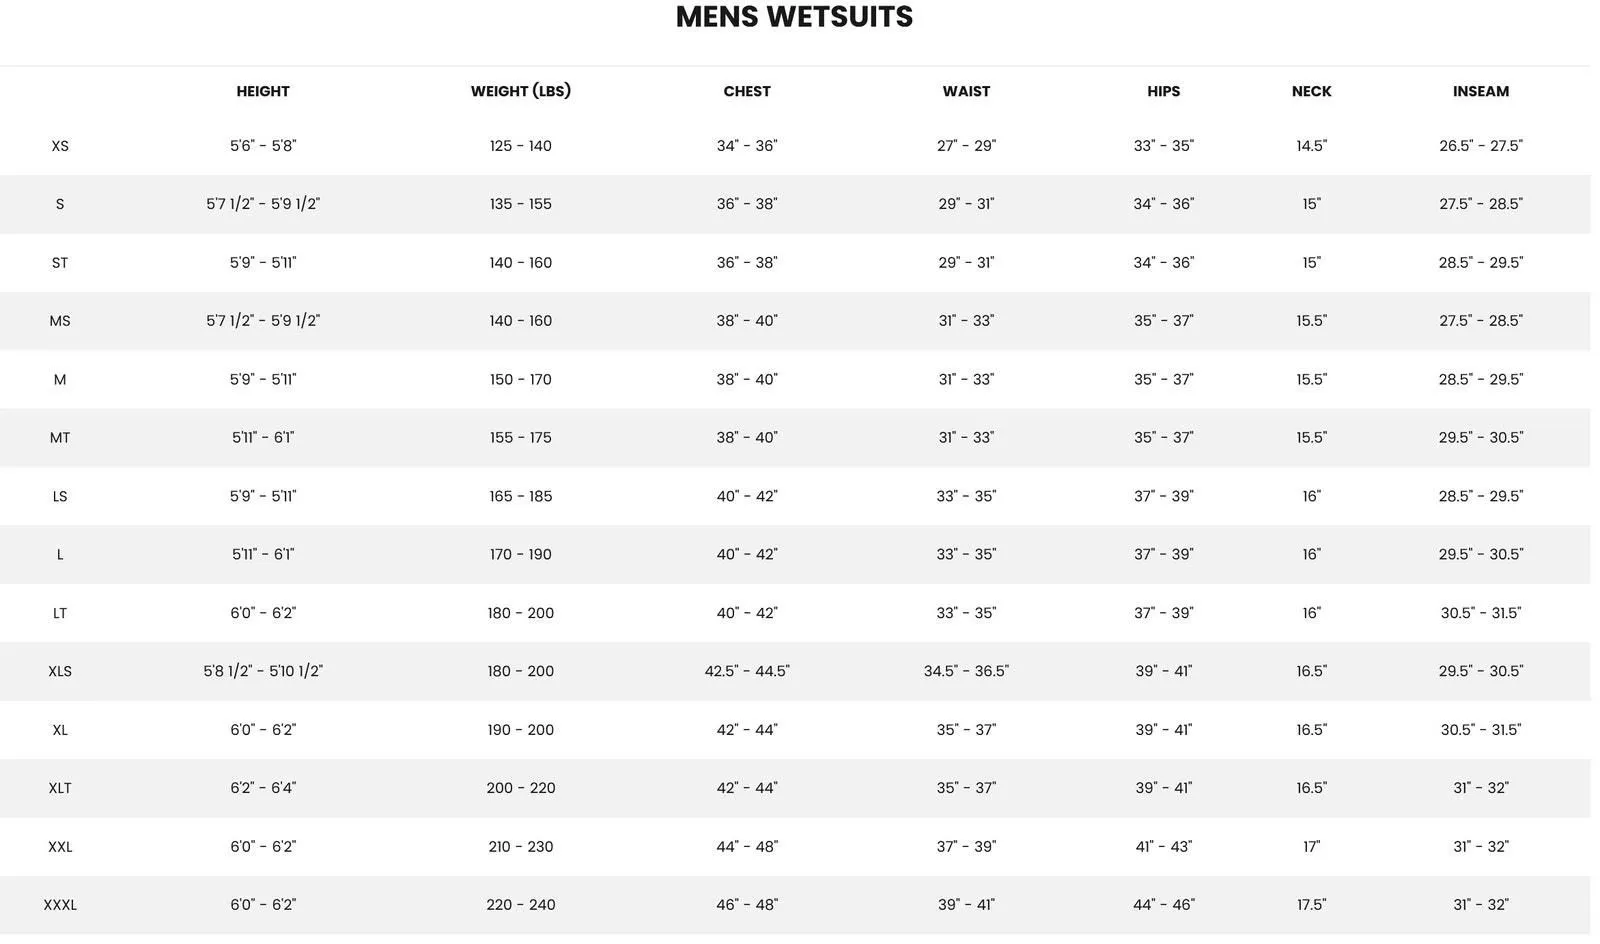Select the 44" - 46" hips cell
Screen dimensions: 1600x944
point(1164,905)
